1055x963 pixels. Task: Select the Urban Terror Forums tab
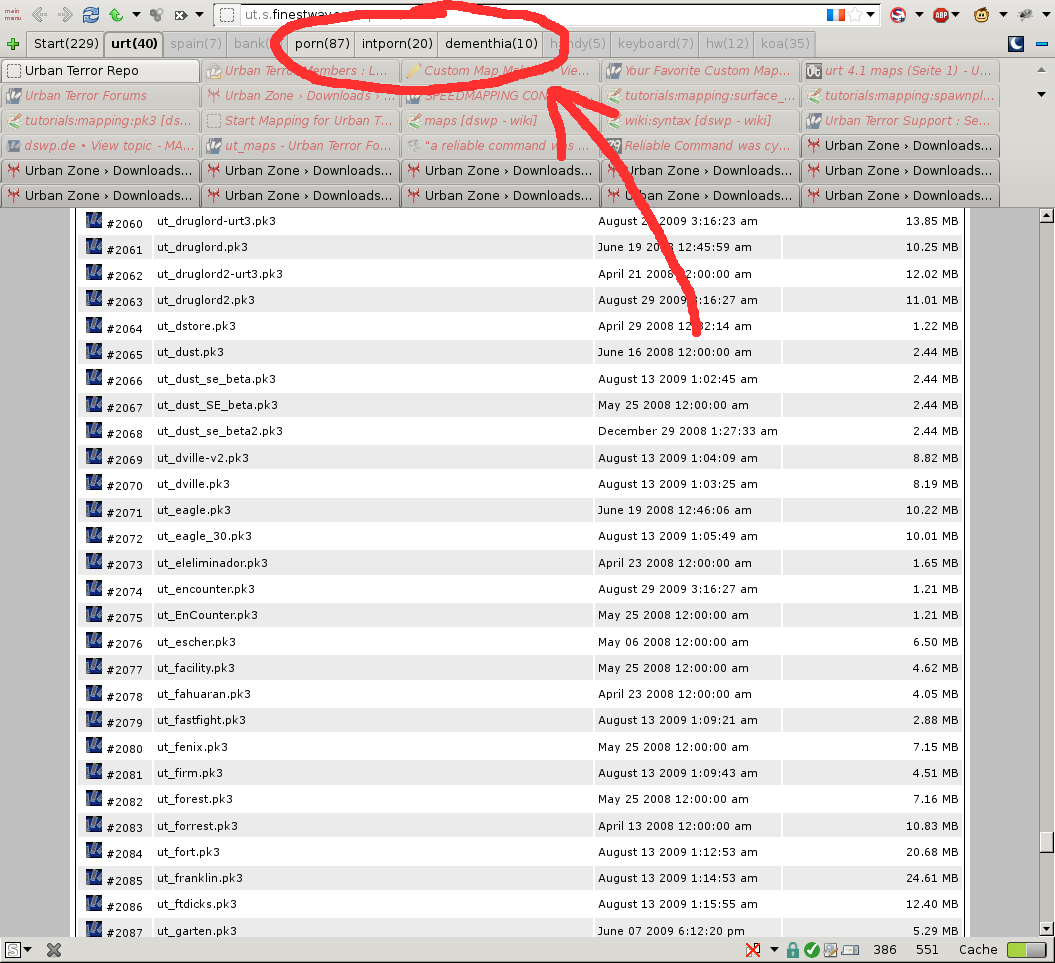86,96
